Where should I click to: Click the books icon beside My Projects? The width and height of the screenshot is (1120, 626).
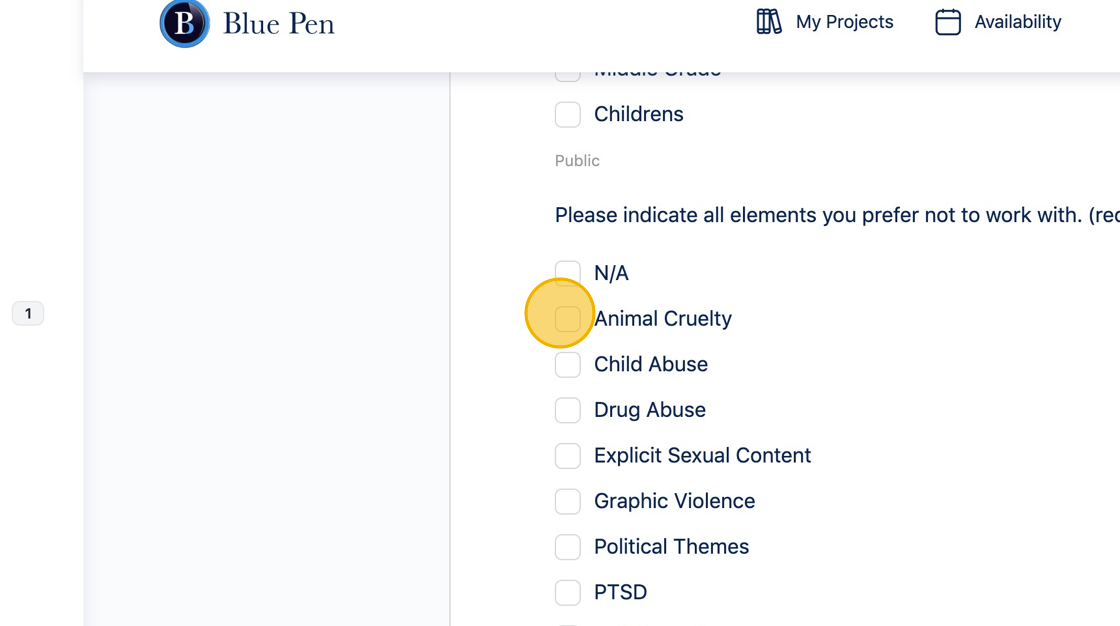point(768,22)
